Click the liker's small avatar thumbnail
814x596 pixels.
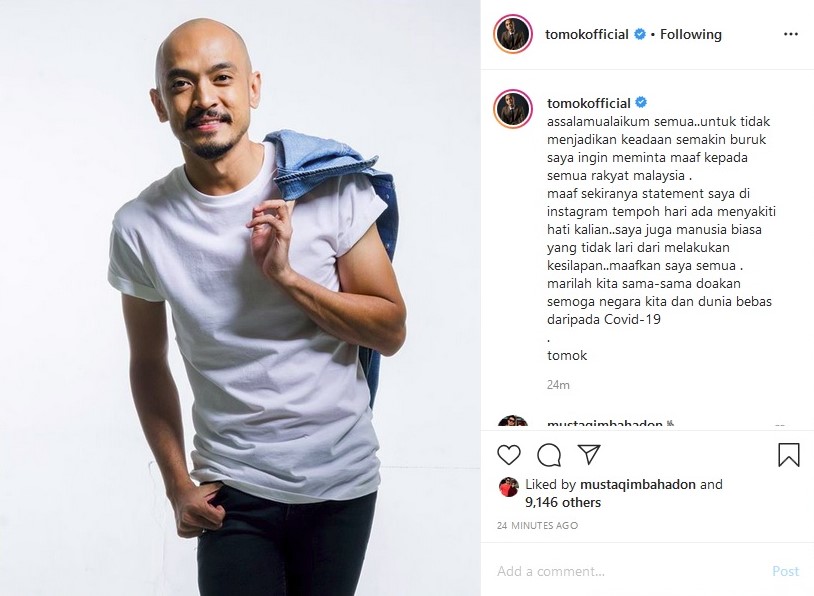(509, 487)
